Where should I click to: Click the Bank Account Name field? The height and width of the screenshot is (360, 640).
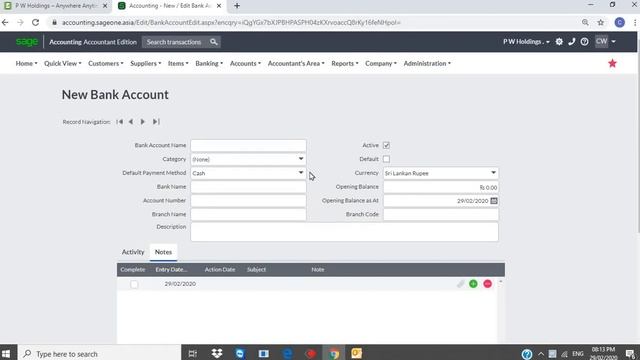[x=248, y=145]
